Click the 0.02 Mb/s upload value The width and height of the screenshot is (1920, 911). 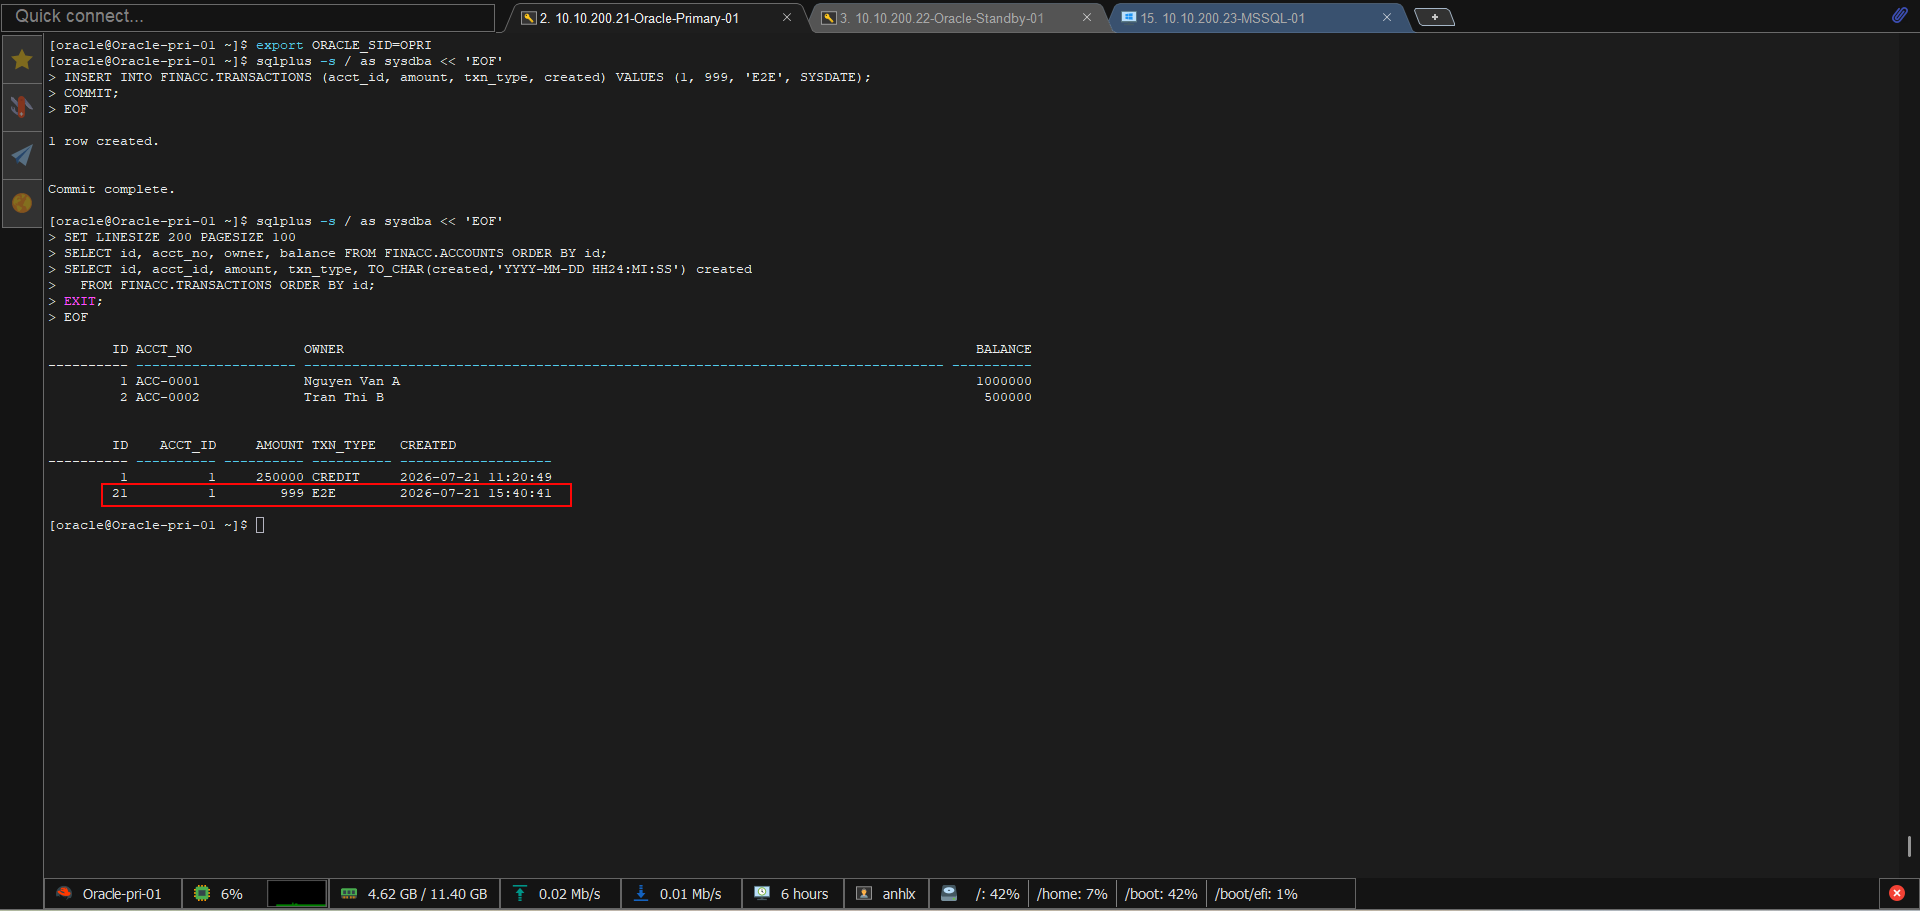pyautogui.click(x=569, y=894)
